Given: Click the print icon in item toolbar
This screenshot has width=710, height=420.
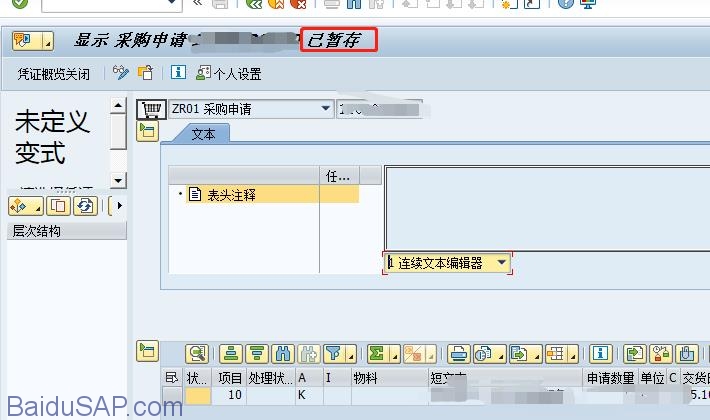Looking at the screenshot, I should 458,353.
